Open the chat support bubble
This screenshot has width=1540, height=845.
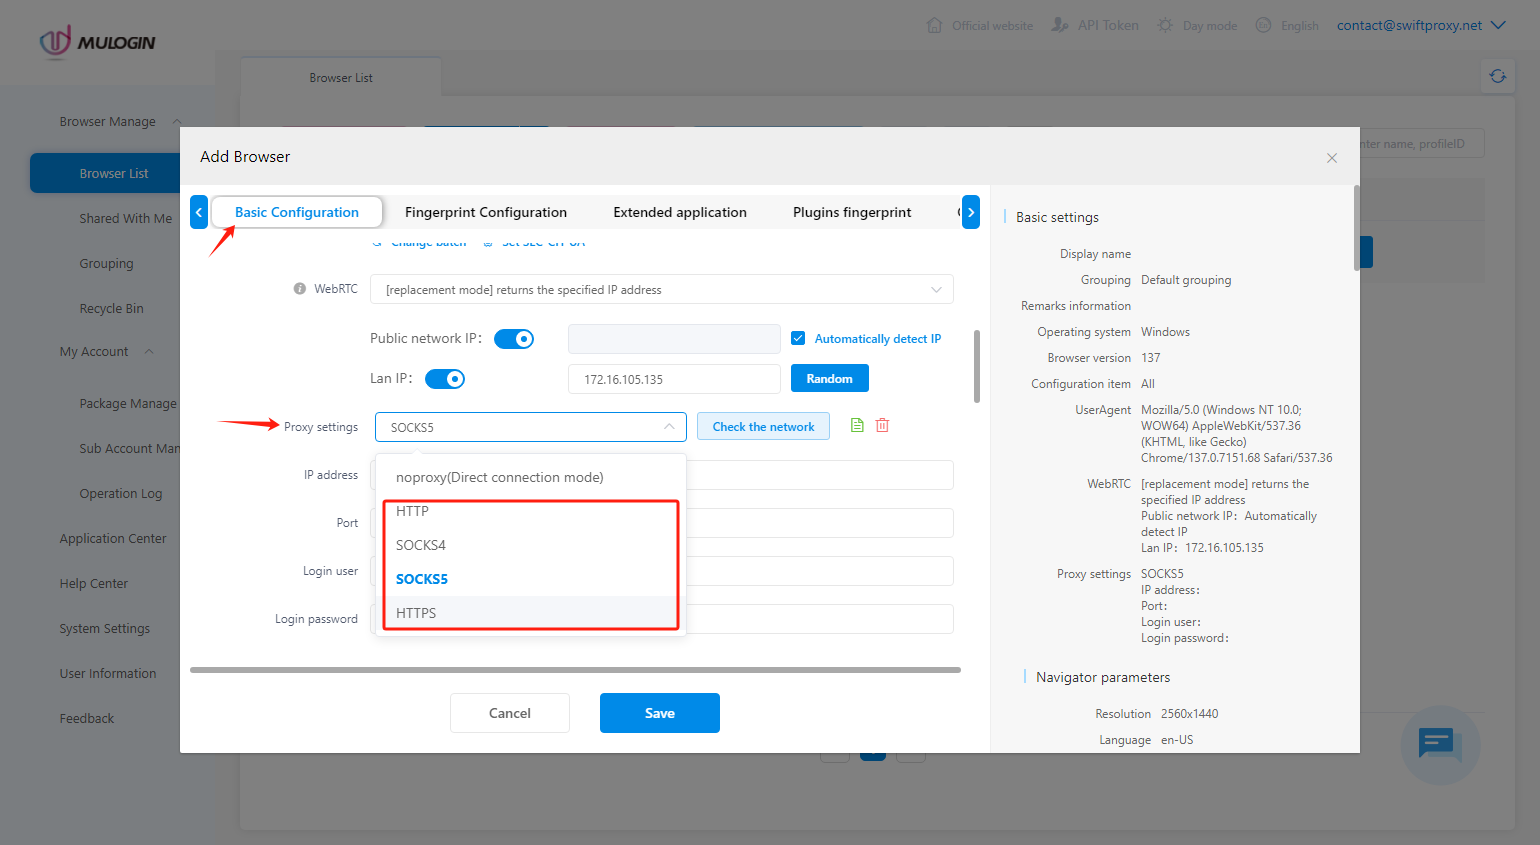pos(1440,745)
